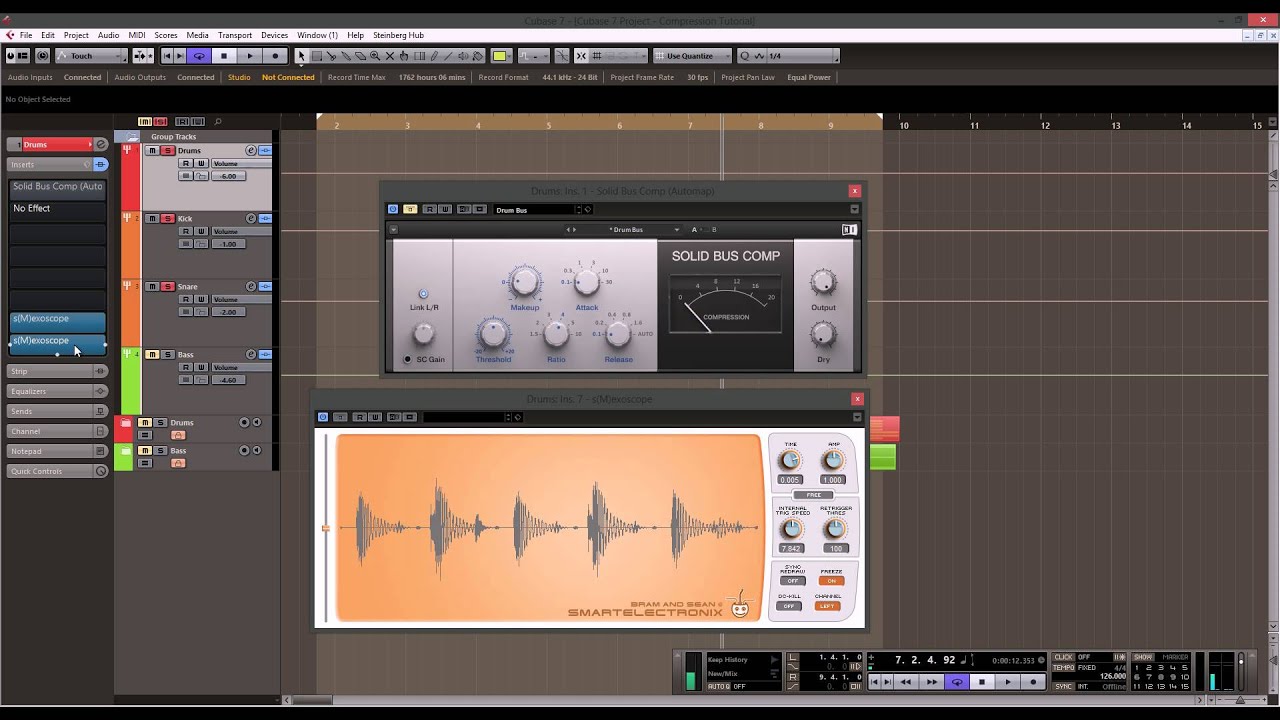Screen dimensions: 1280x720
Task: Toggle the SC Gain radio button
Action: click(x=408, y=359)
